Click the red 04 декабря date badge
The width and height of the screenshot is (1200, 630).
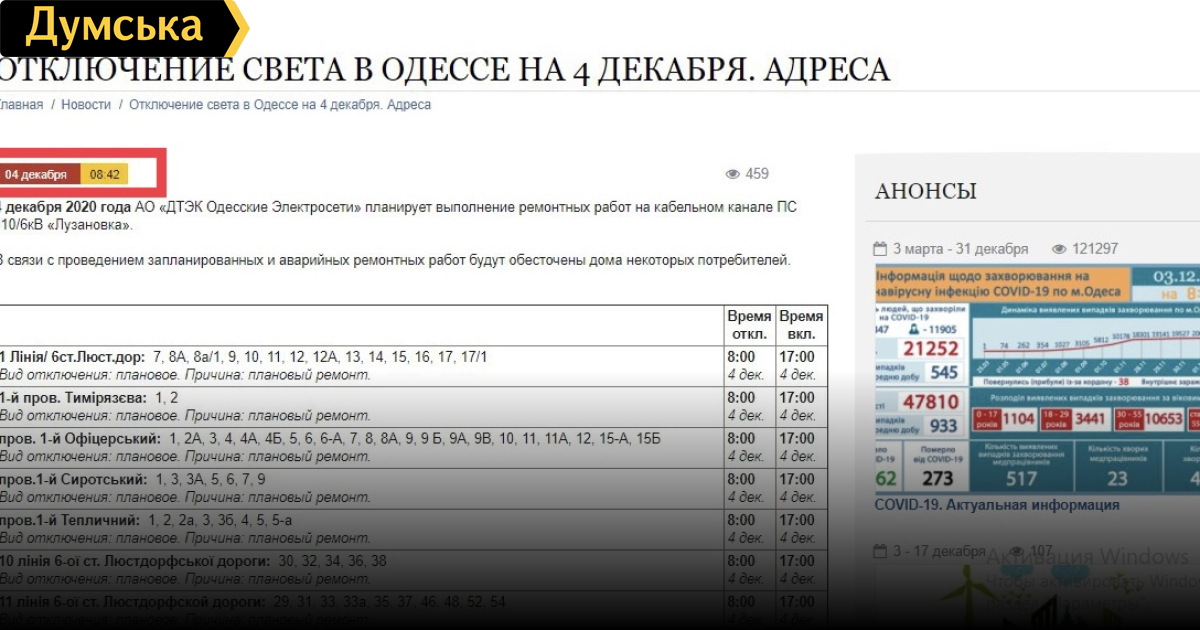(x=37, y=175)
